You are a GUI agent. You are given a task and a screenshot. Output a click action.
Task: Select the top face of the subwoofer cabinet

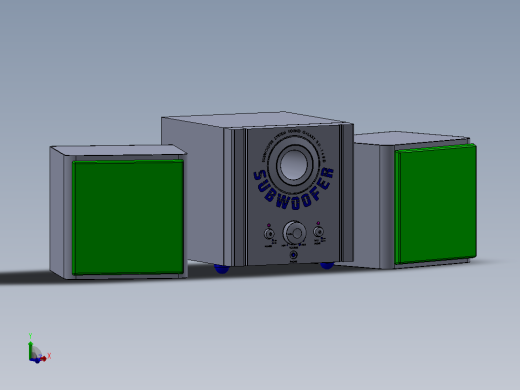(257, 119)
